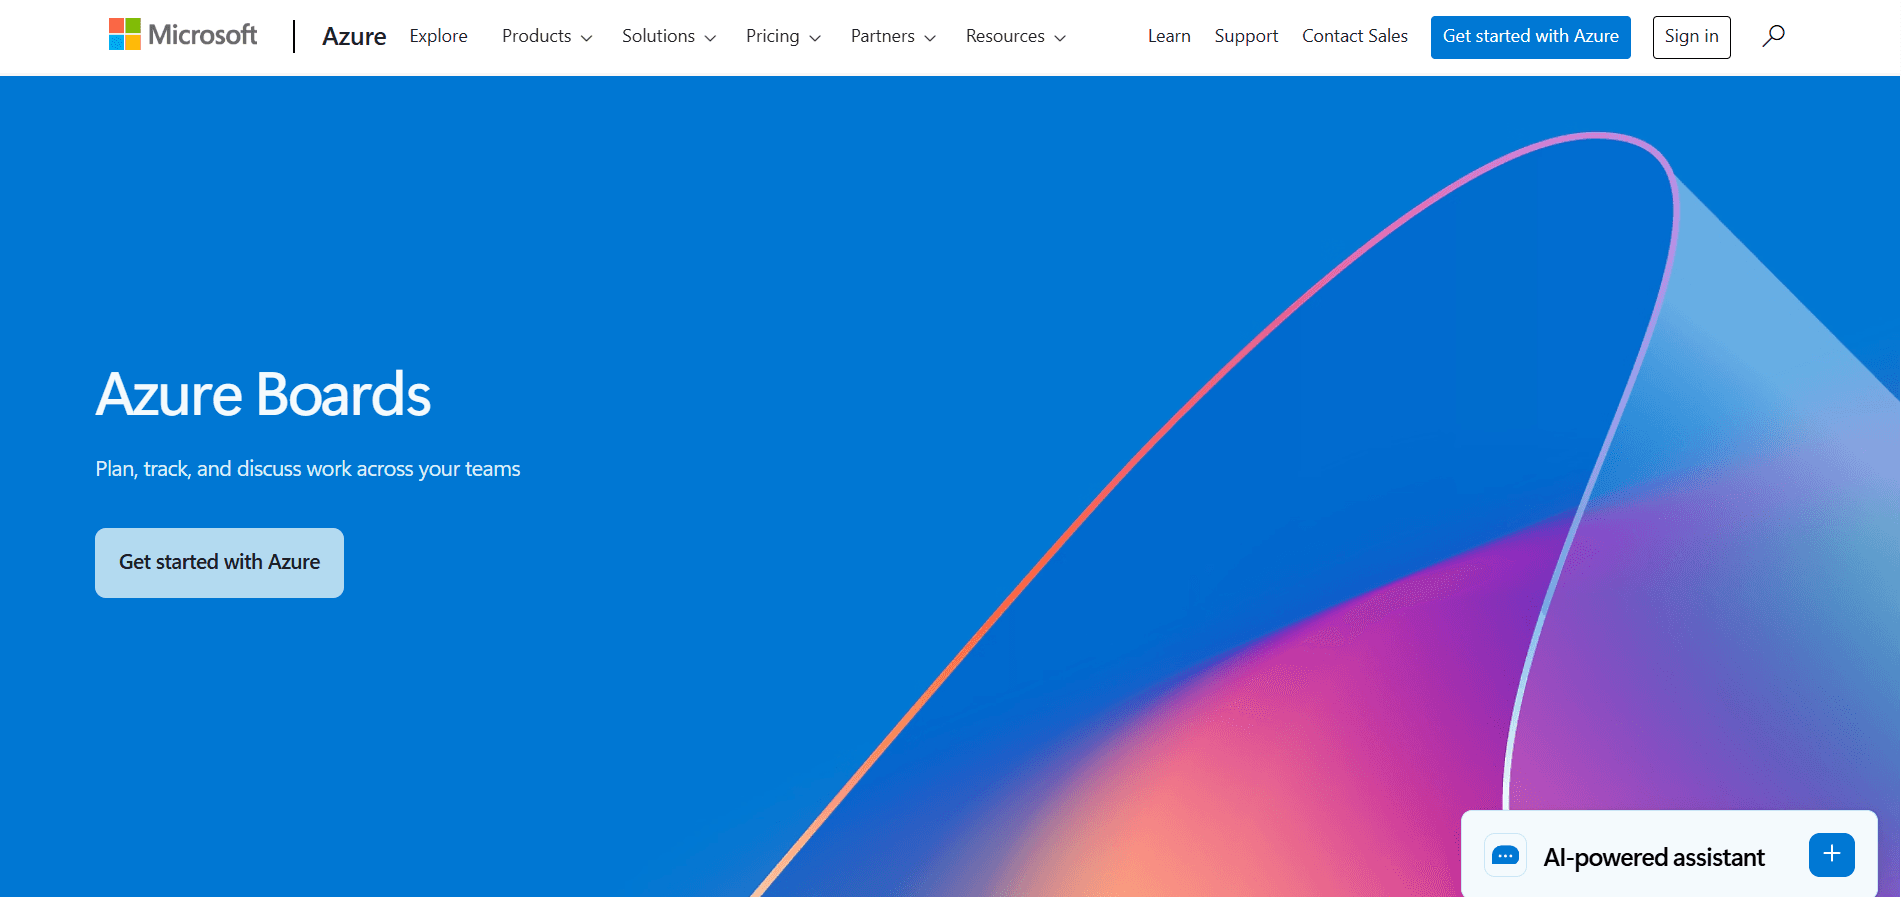Expand the Resources dropdown

point(1015,36)
